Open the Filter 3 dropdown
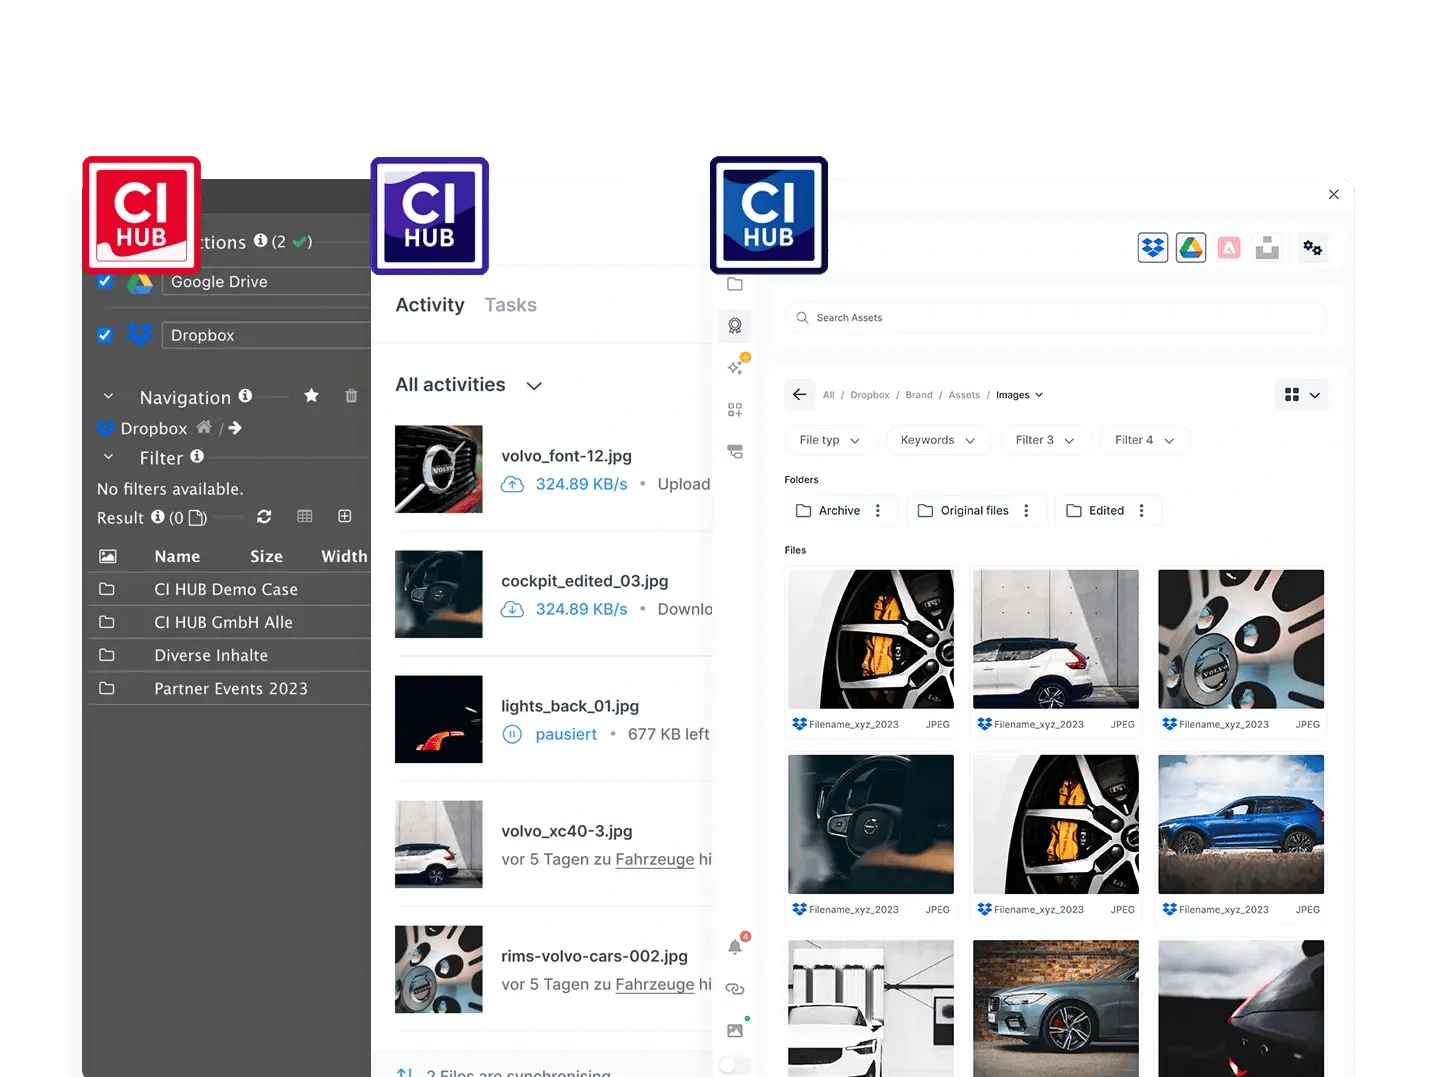The width and height of the screenshot is (1433, 1077). click(1045, 440)
